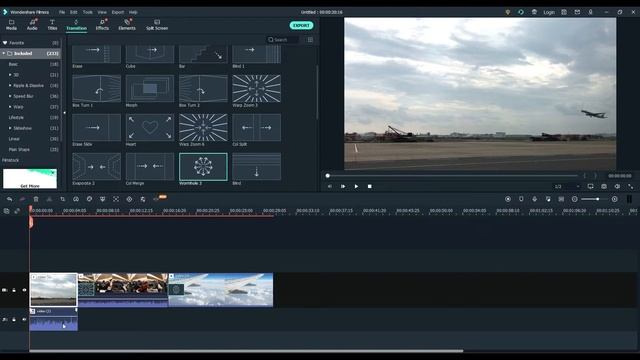Viewport: 640px width, 360px height.
Task: Open the Tools menu
Action: point(88,12)
